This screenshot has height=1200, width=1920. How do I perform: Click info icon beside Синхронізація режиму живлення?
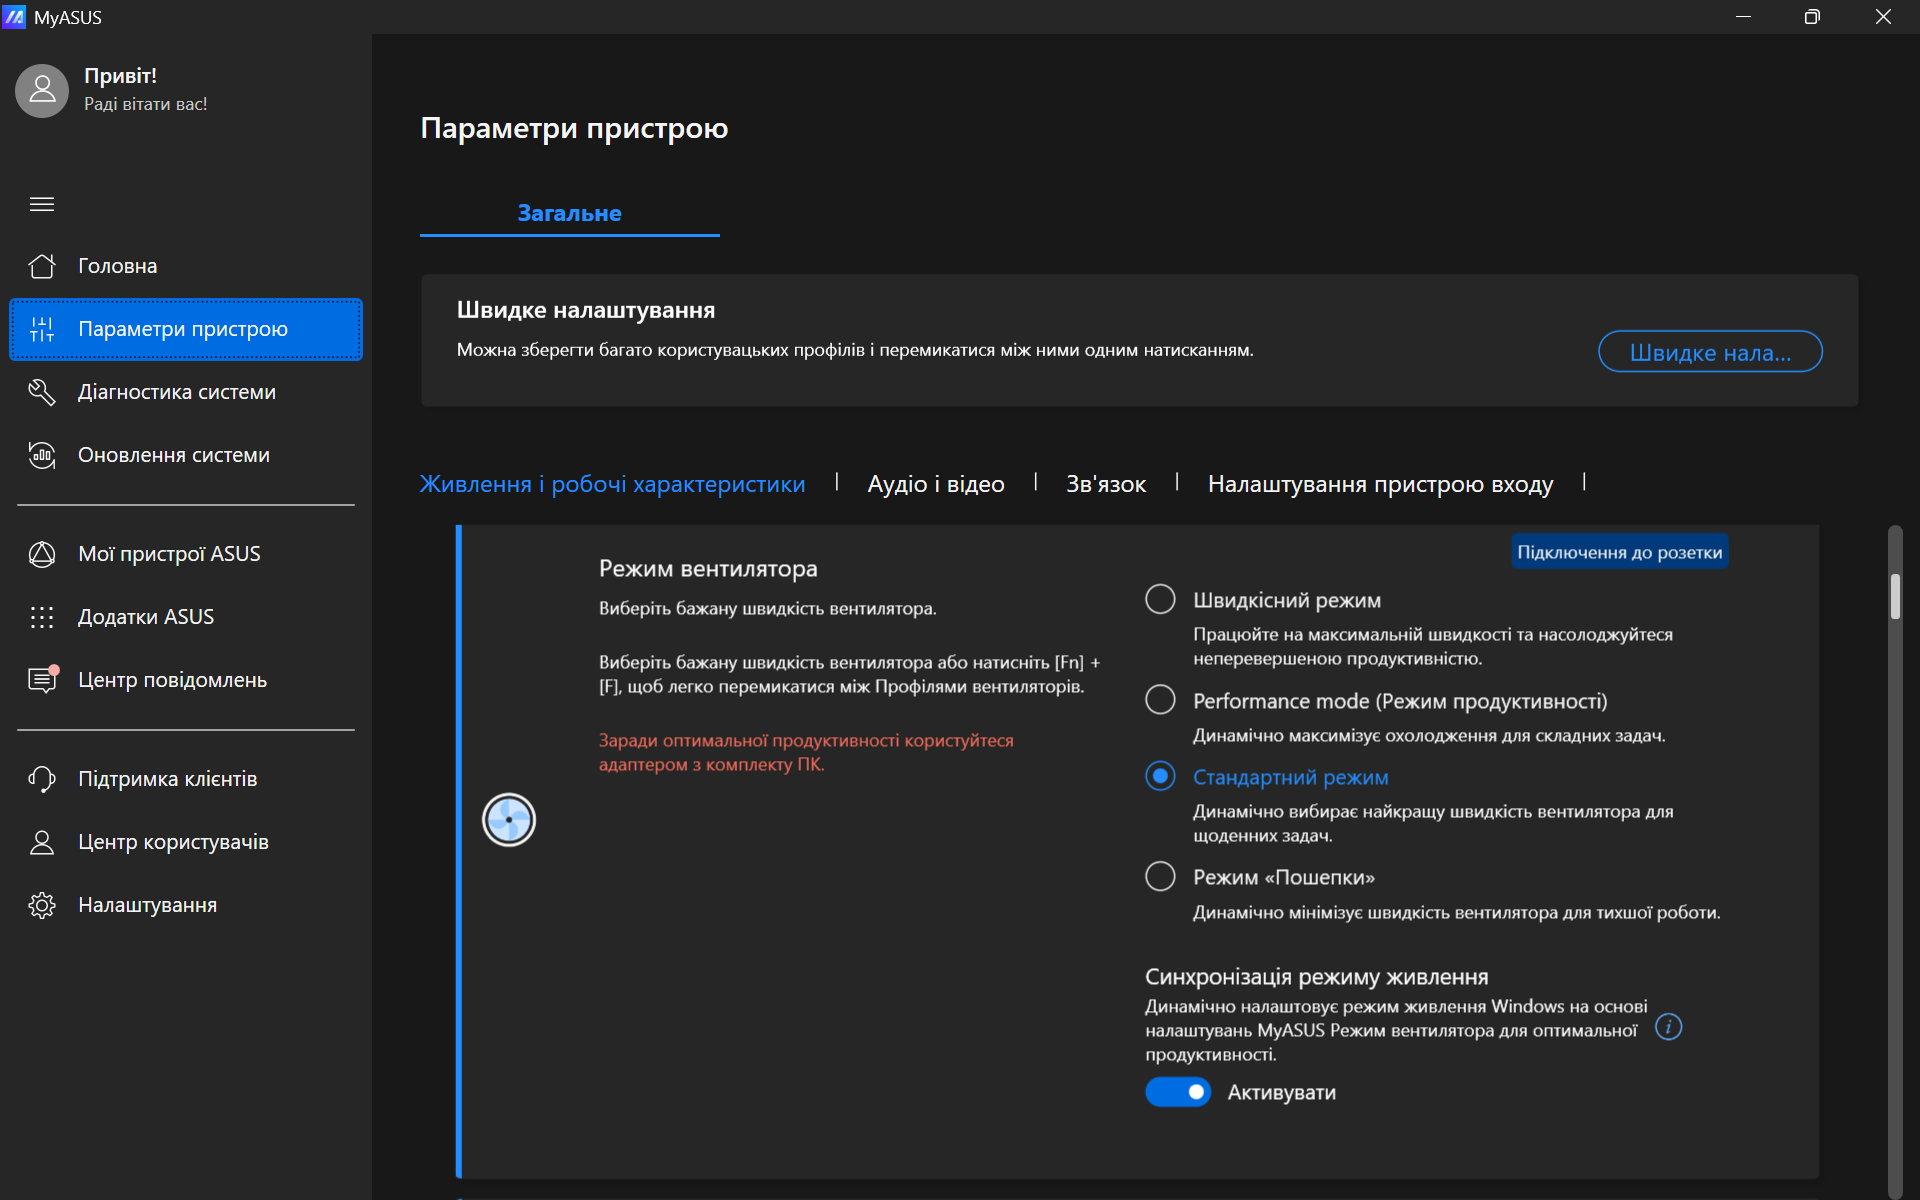1668,1027
